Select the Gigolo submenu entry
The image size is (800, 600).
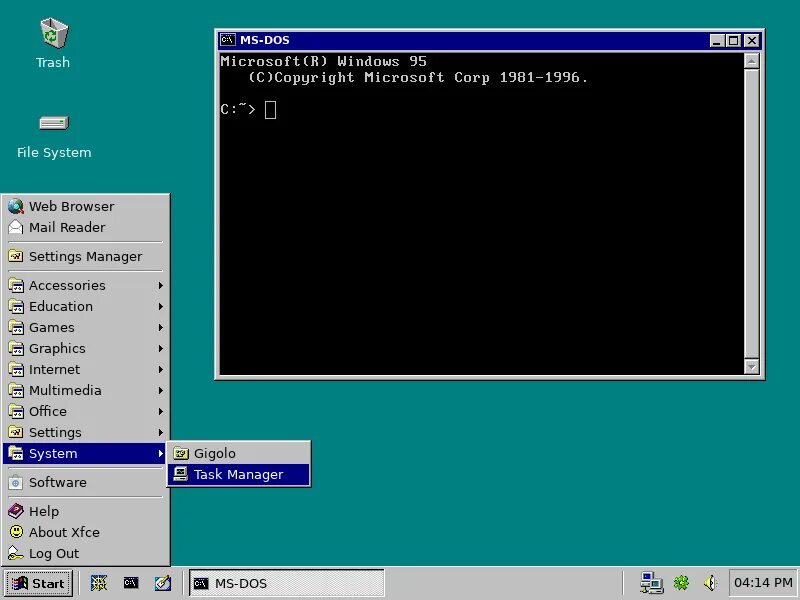coord(238,453)
